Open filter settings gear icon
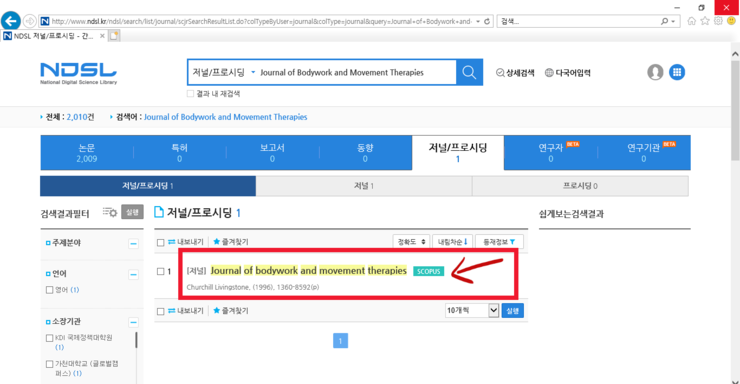 click(x=110, y=212)
